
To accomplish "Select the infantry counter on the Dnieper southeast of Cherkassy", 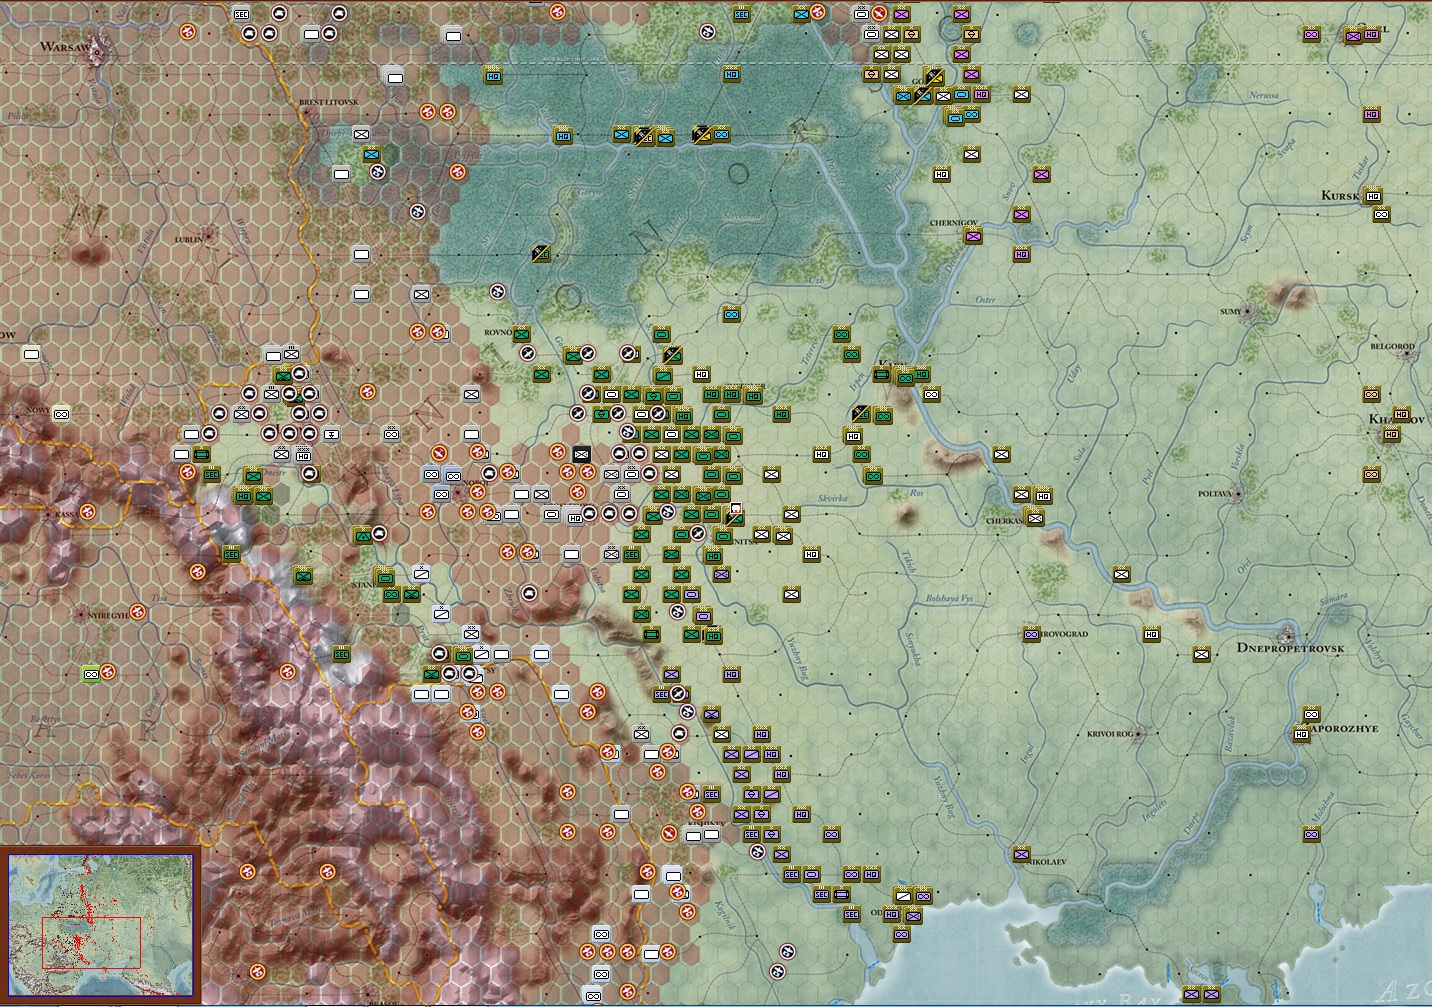I will tap(1121, 574).
